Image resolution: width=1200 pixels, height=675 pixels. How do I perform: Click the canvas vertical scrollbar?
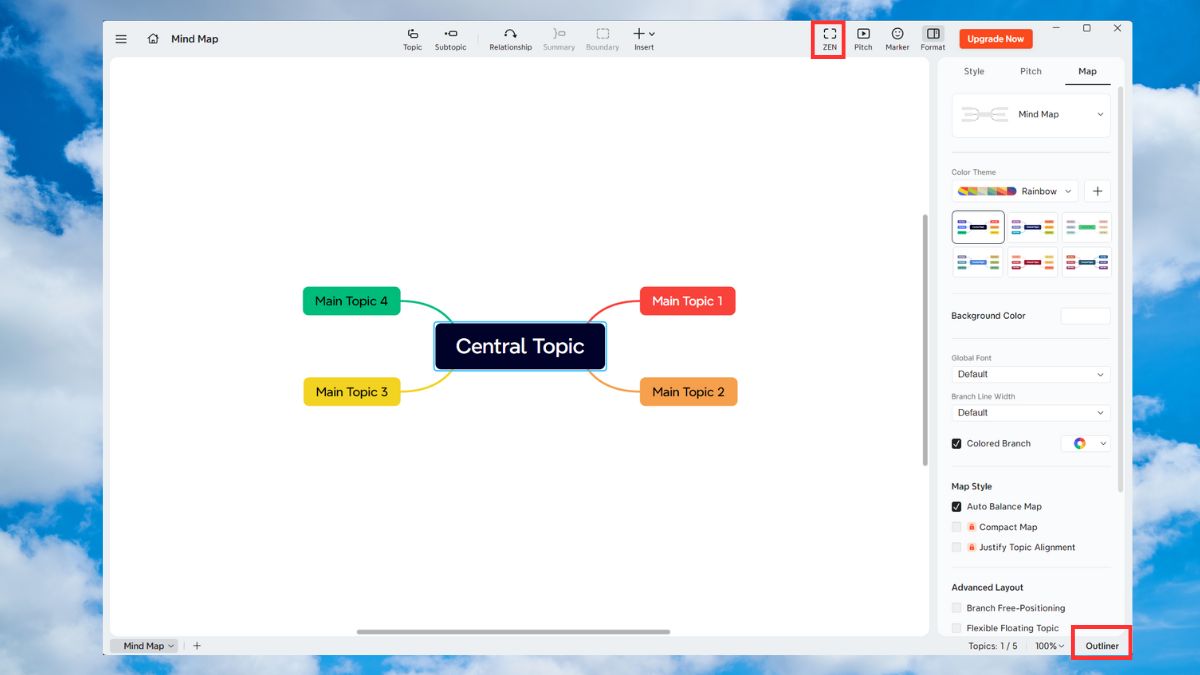tap(925, 340)
